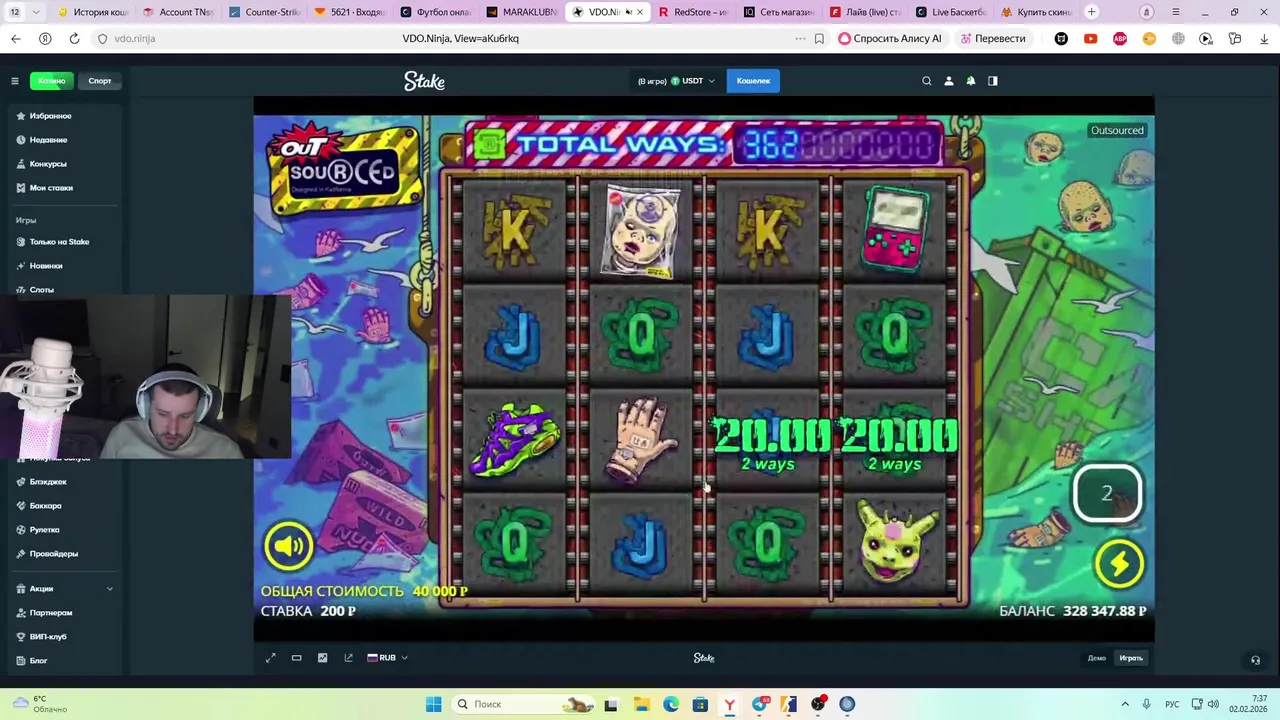1280x720 pixels.
Task: Switch to Counter-Strike browser tab
Action: pyautogui.click(x=263, y=12)
